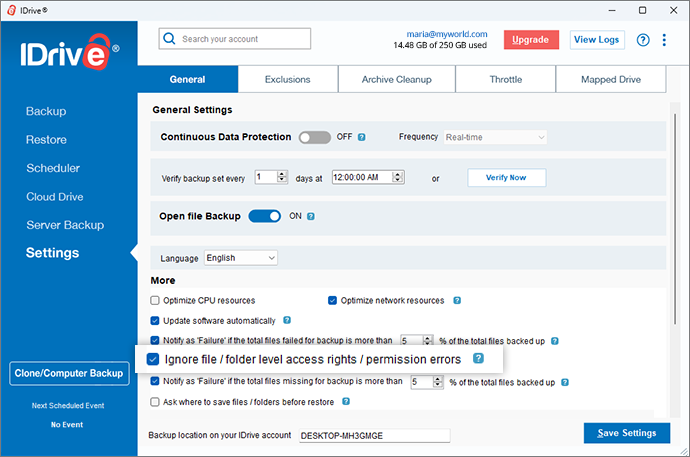Screen dimensions: 690x457
Task: Click help icon for files failed notification
Action: 555,341
